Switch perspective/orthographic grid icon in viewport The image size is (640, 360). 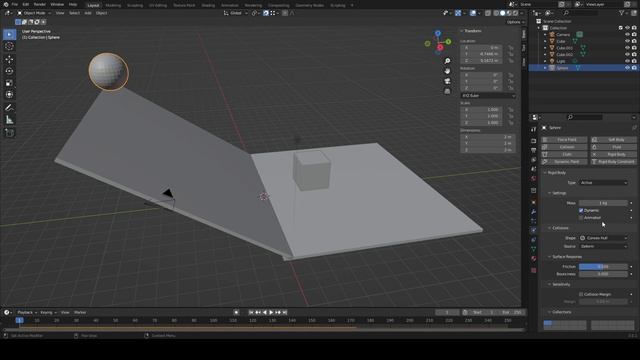click(447, 91)
